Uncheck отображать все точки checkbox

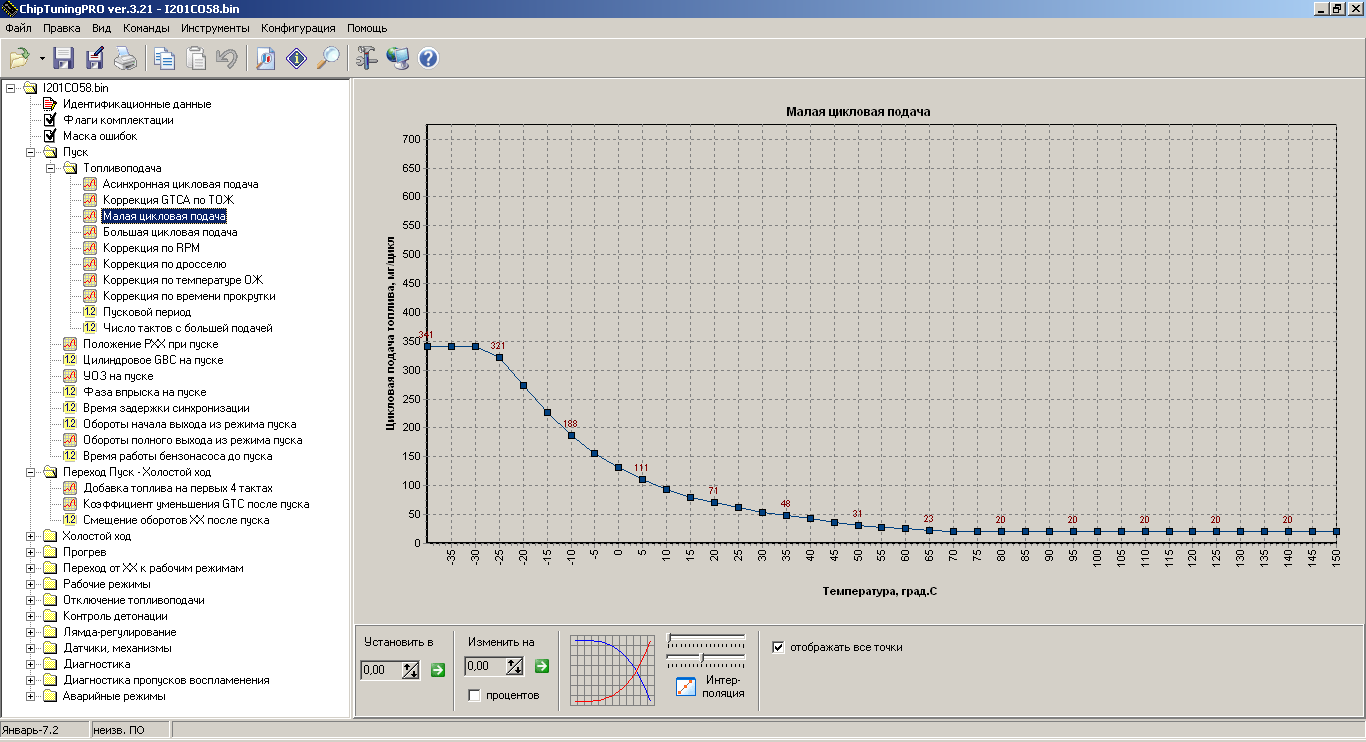click(779, 647)
